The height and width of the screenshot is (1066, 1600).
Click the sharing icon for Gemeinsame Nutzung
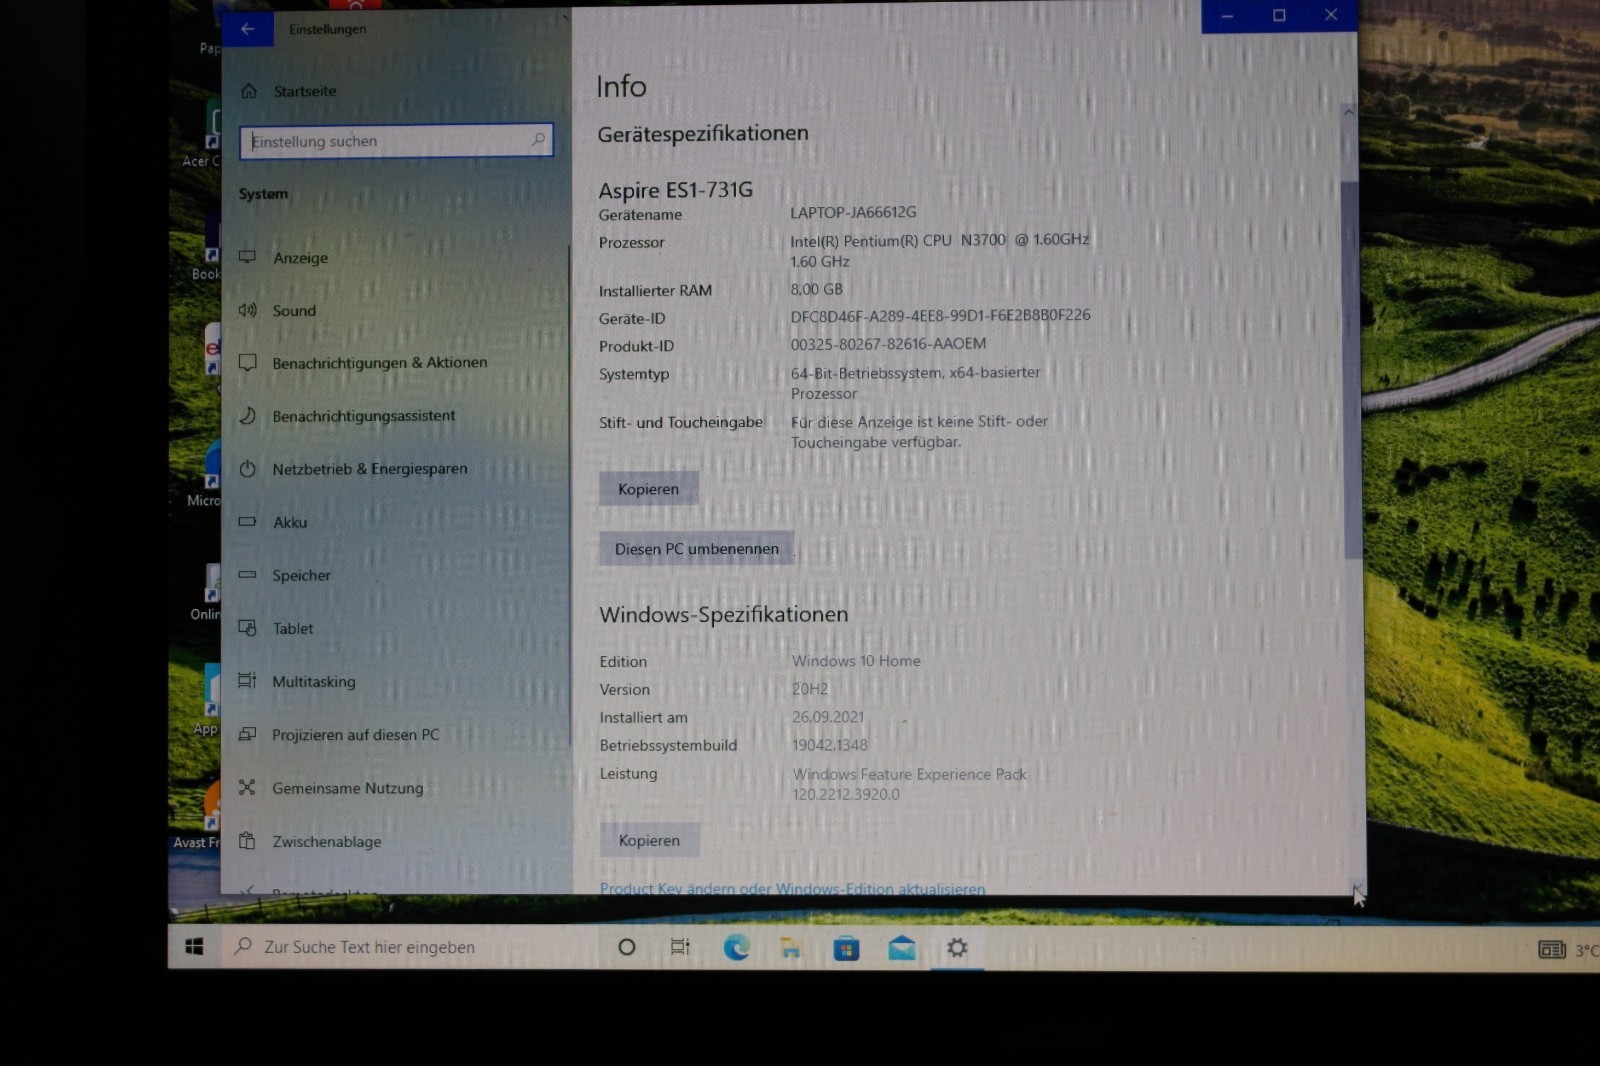coord(247,787)
